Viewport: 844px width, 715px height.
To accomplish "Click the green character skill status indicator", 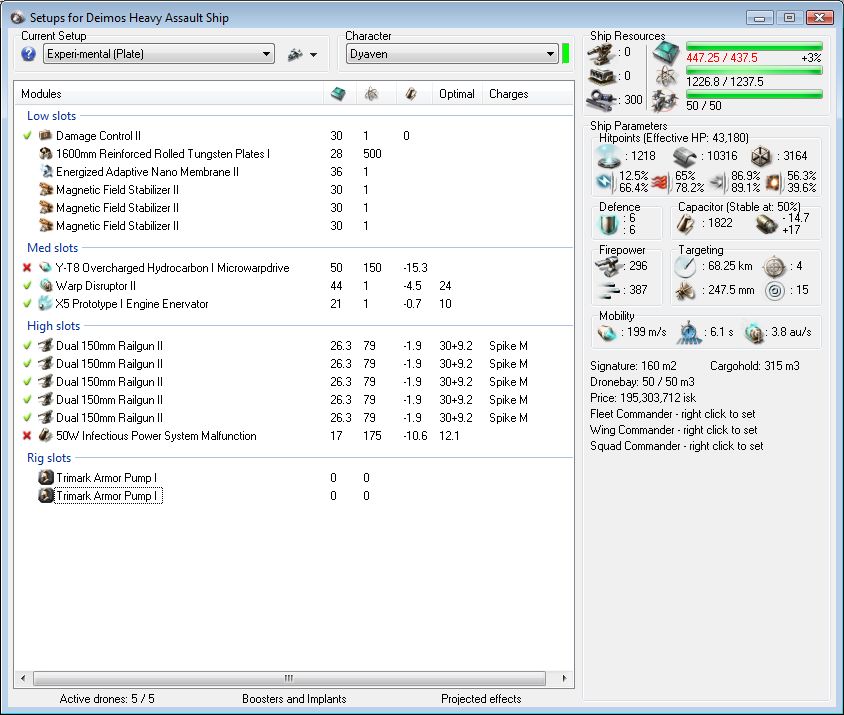I will pyautogui.click(x=565, y=54).
